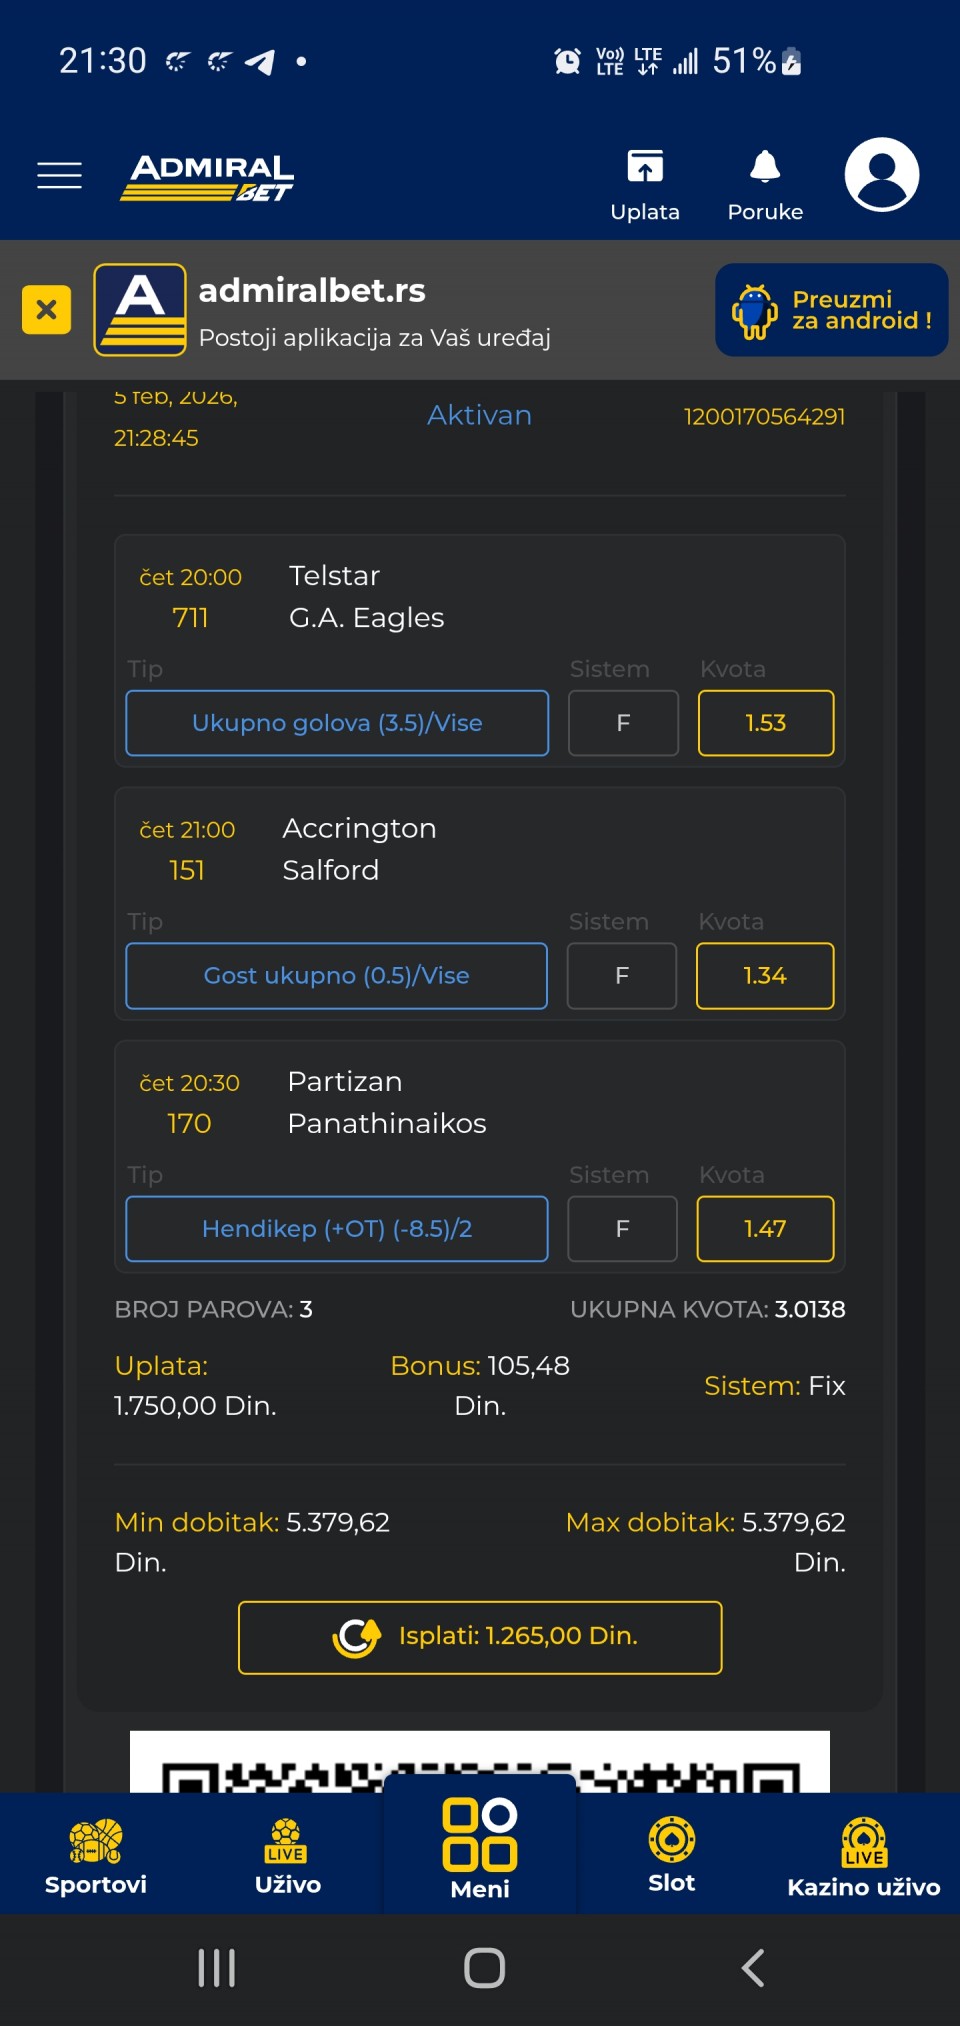Select the Hendikep (+OT) (-8.5)/2 tip
This screenshot has height=2026, width=960.
click(337, 1229)
